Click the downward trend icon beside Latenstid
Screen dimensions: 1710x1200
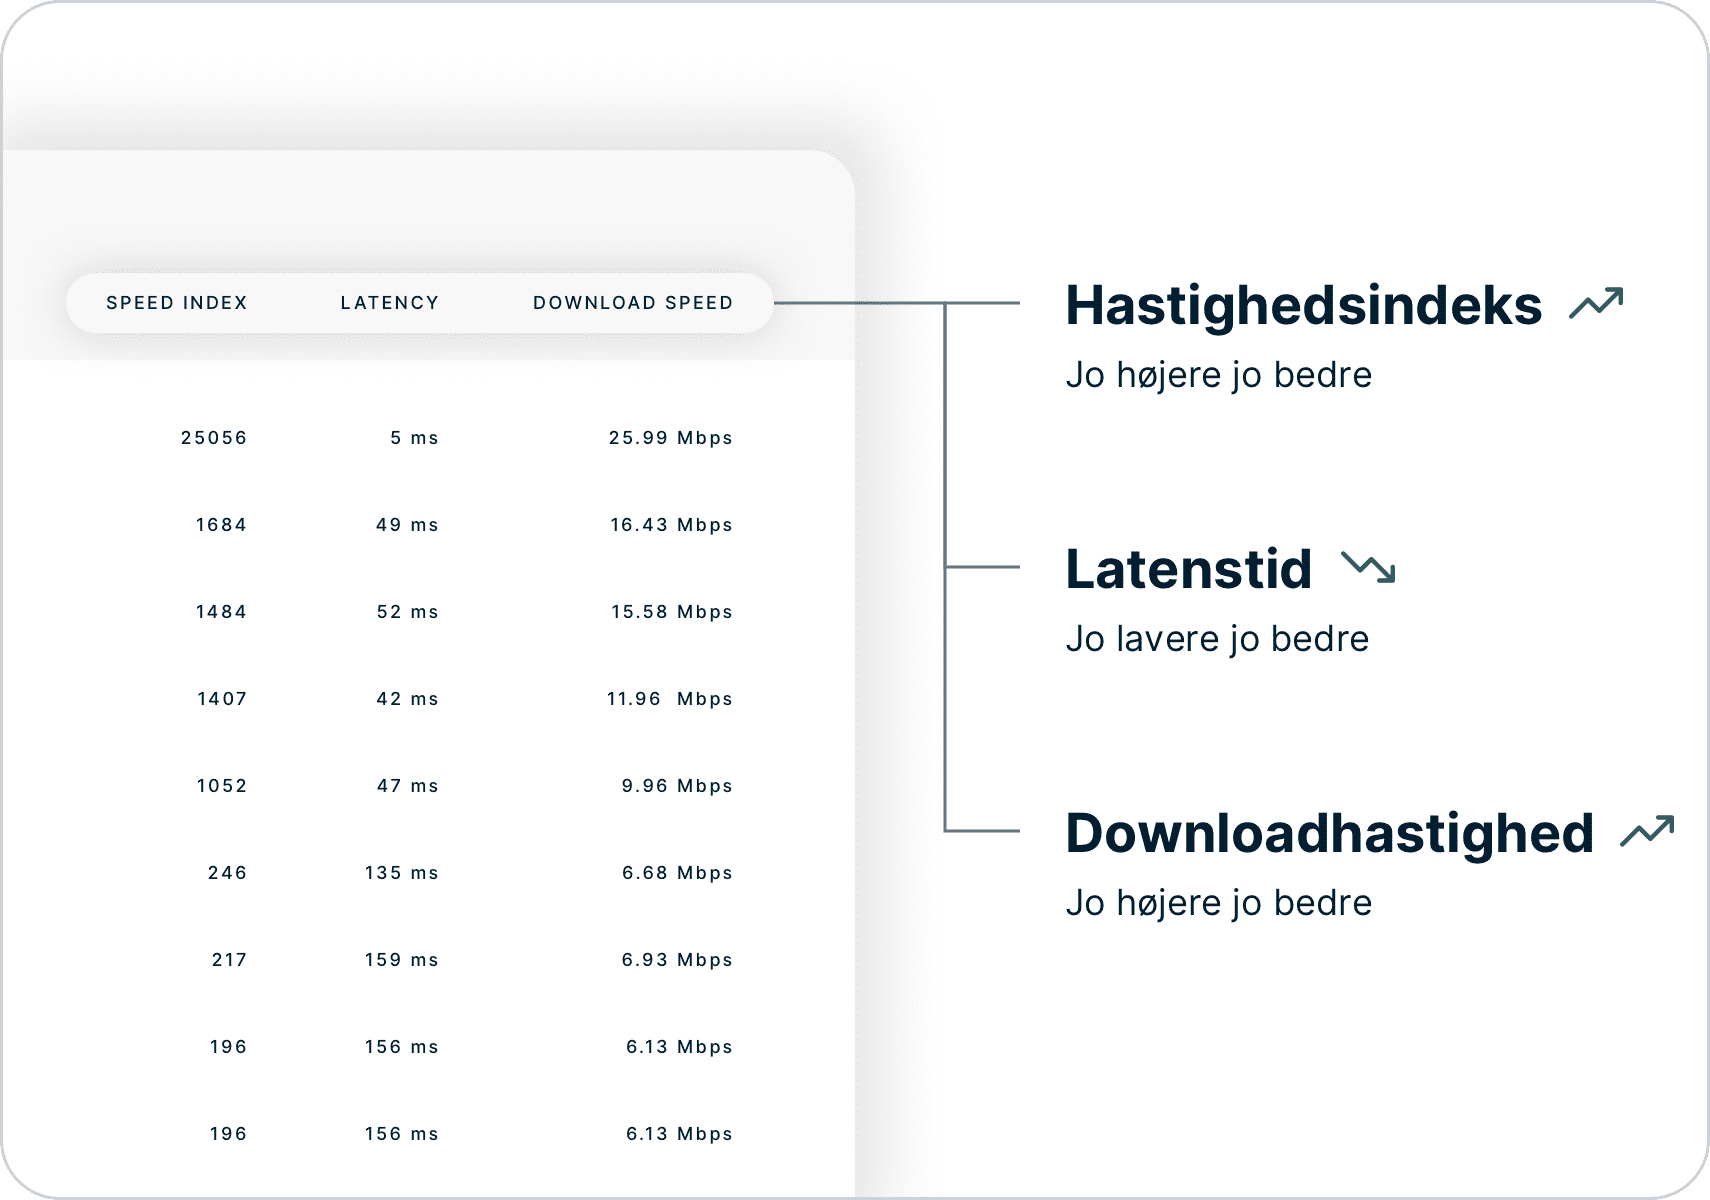[1372, 570]
